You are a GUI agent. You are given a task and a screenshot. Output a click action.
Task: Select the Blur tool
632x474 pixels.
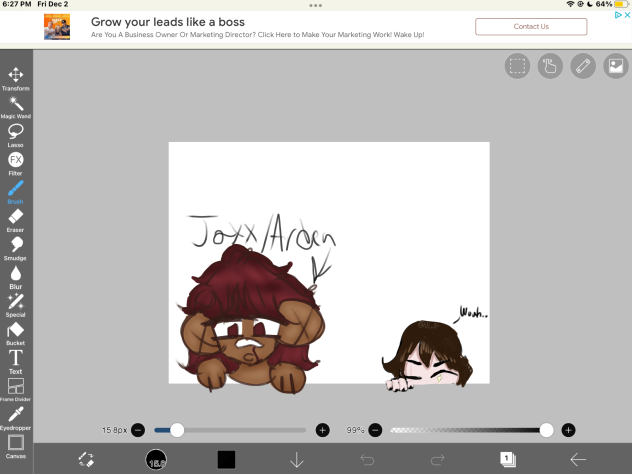tap(16, 277)
